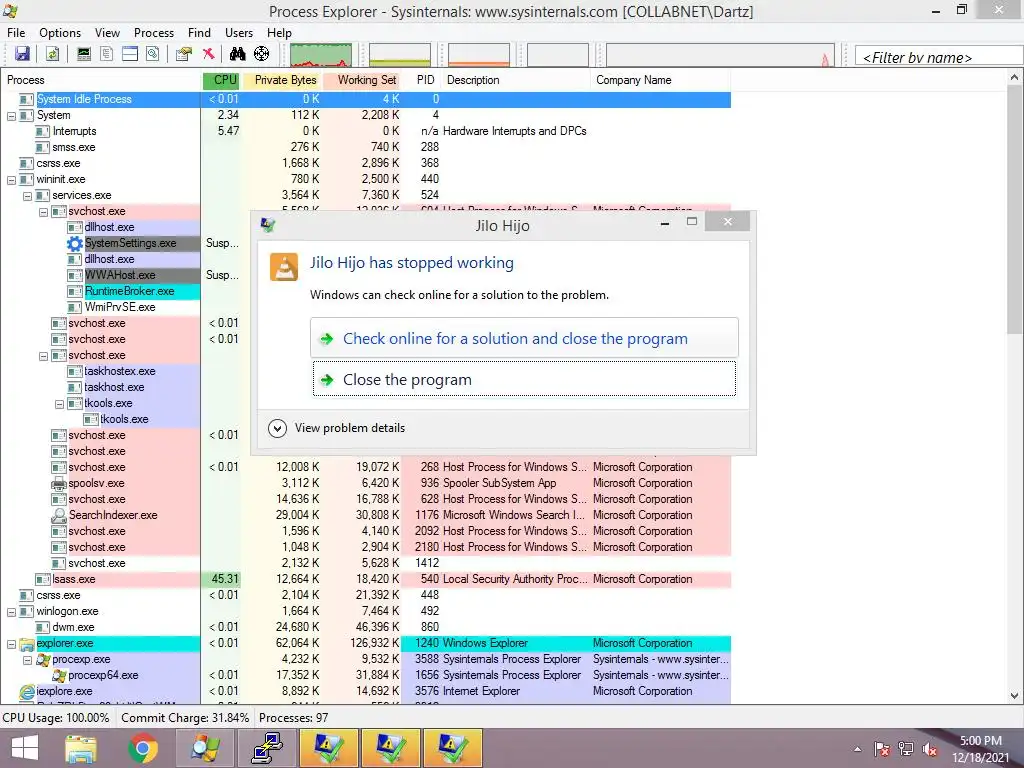Open the Process menu

154,33
